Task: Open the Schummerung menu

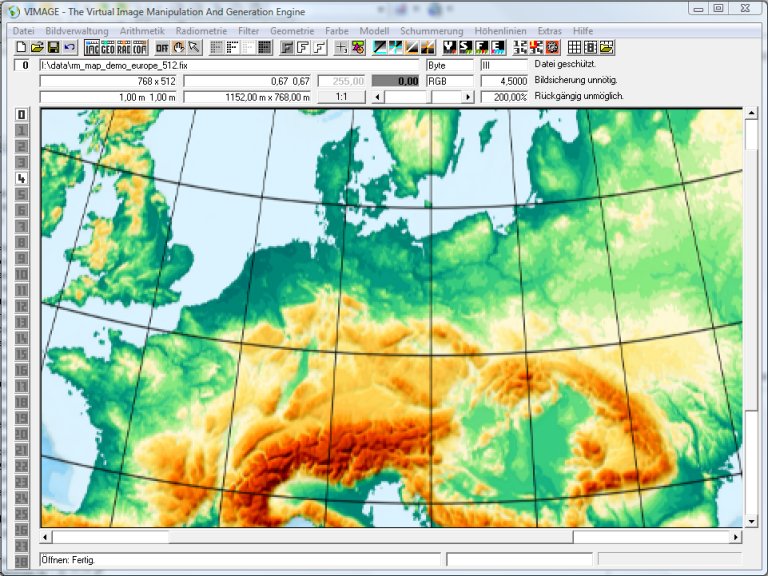Action: coord(431,31)
